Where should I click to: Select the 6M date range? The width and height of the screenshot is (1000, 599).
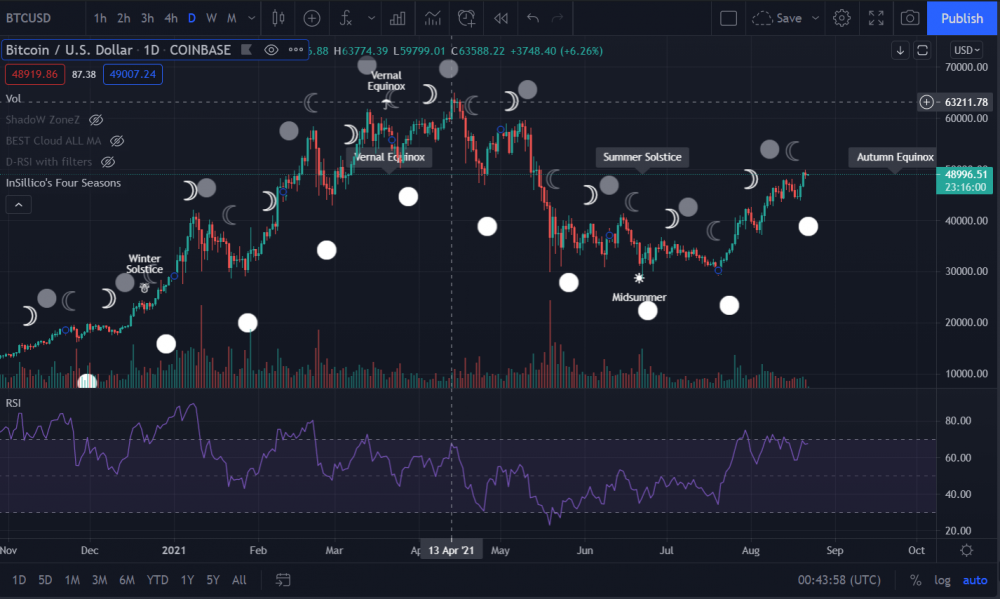click(127, 580)
